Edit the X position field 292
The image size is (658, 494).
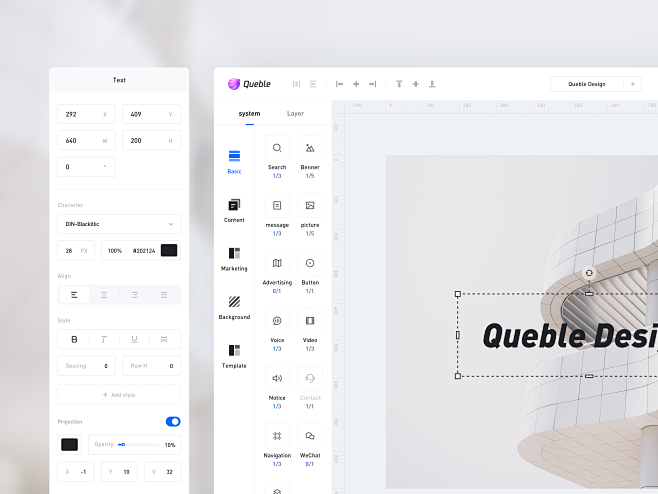point(86,114)
